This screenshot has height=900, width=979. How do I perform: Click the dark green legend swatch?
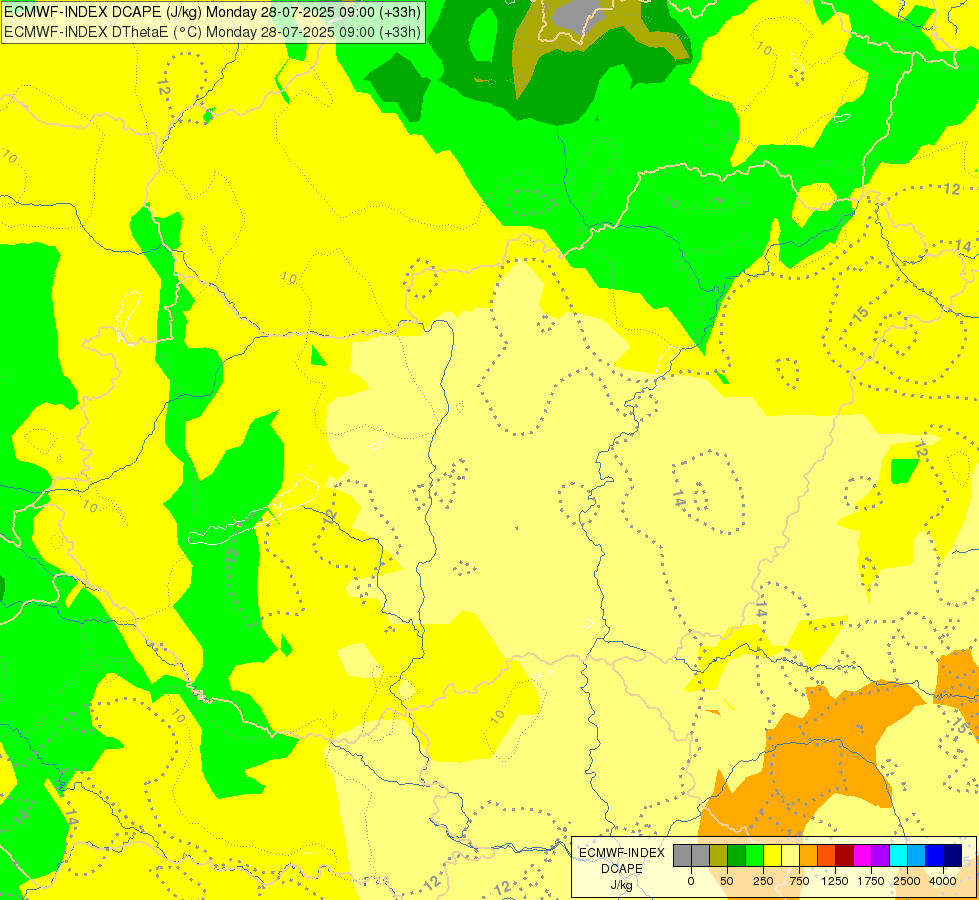point(737,855)
